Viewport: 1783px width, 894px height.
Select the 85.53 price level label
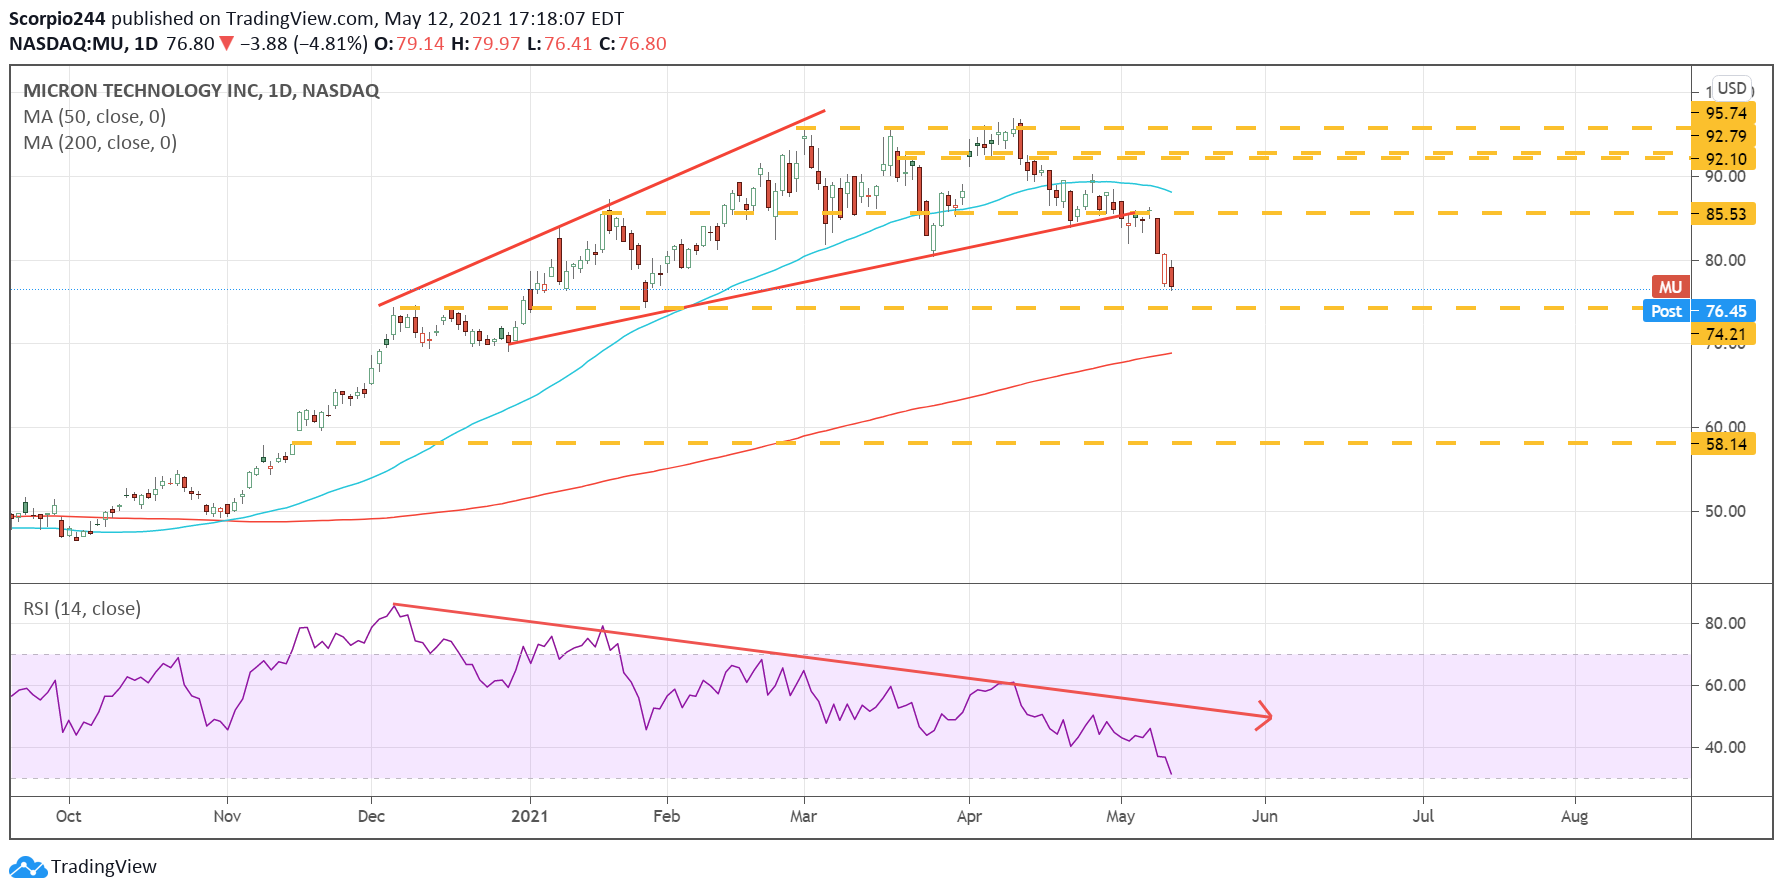[x=1724, y=214]
